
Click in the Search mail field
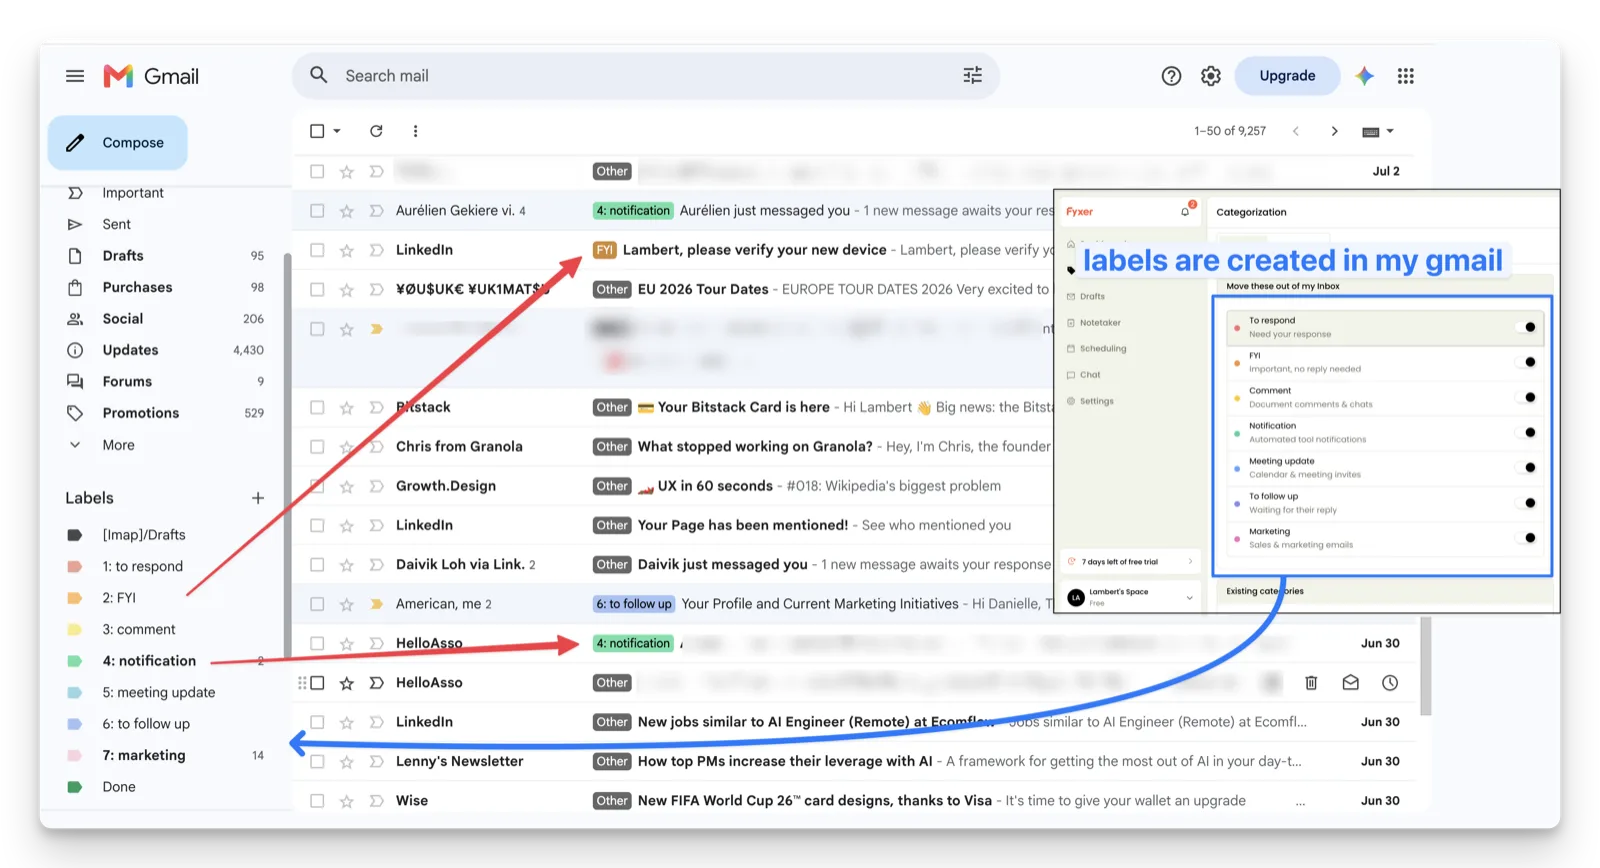(645, 76)
